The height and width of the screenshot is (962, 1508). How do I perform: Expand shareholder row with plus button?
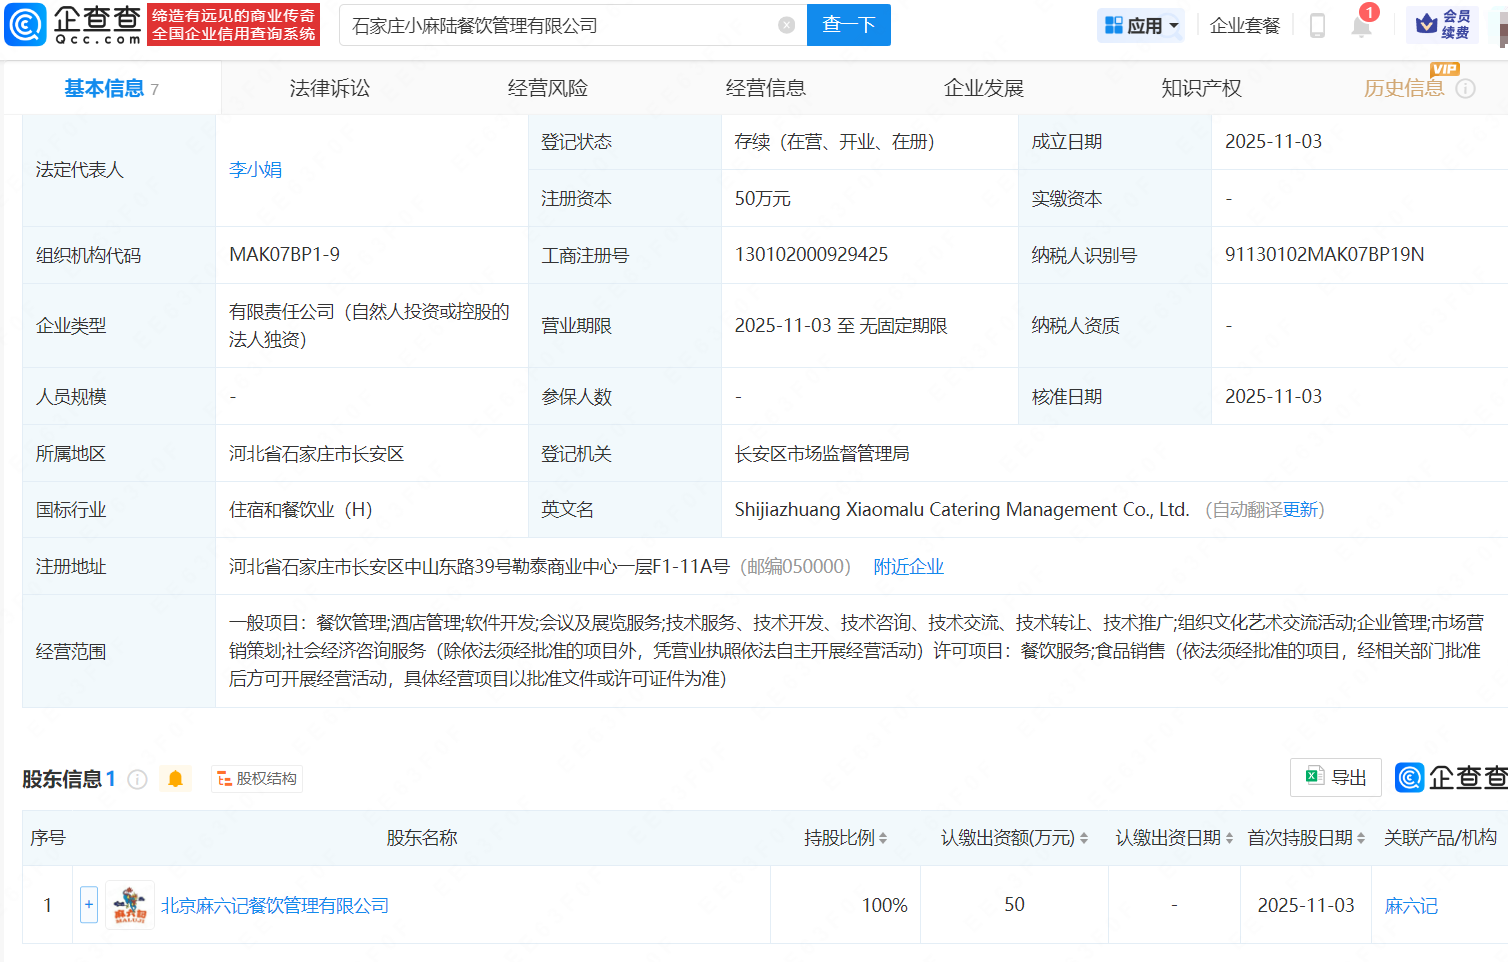[89, 905]
